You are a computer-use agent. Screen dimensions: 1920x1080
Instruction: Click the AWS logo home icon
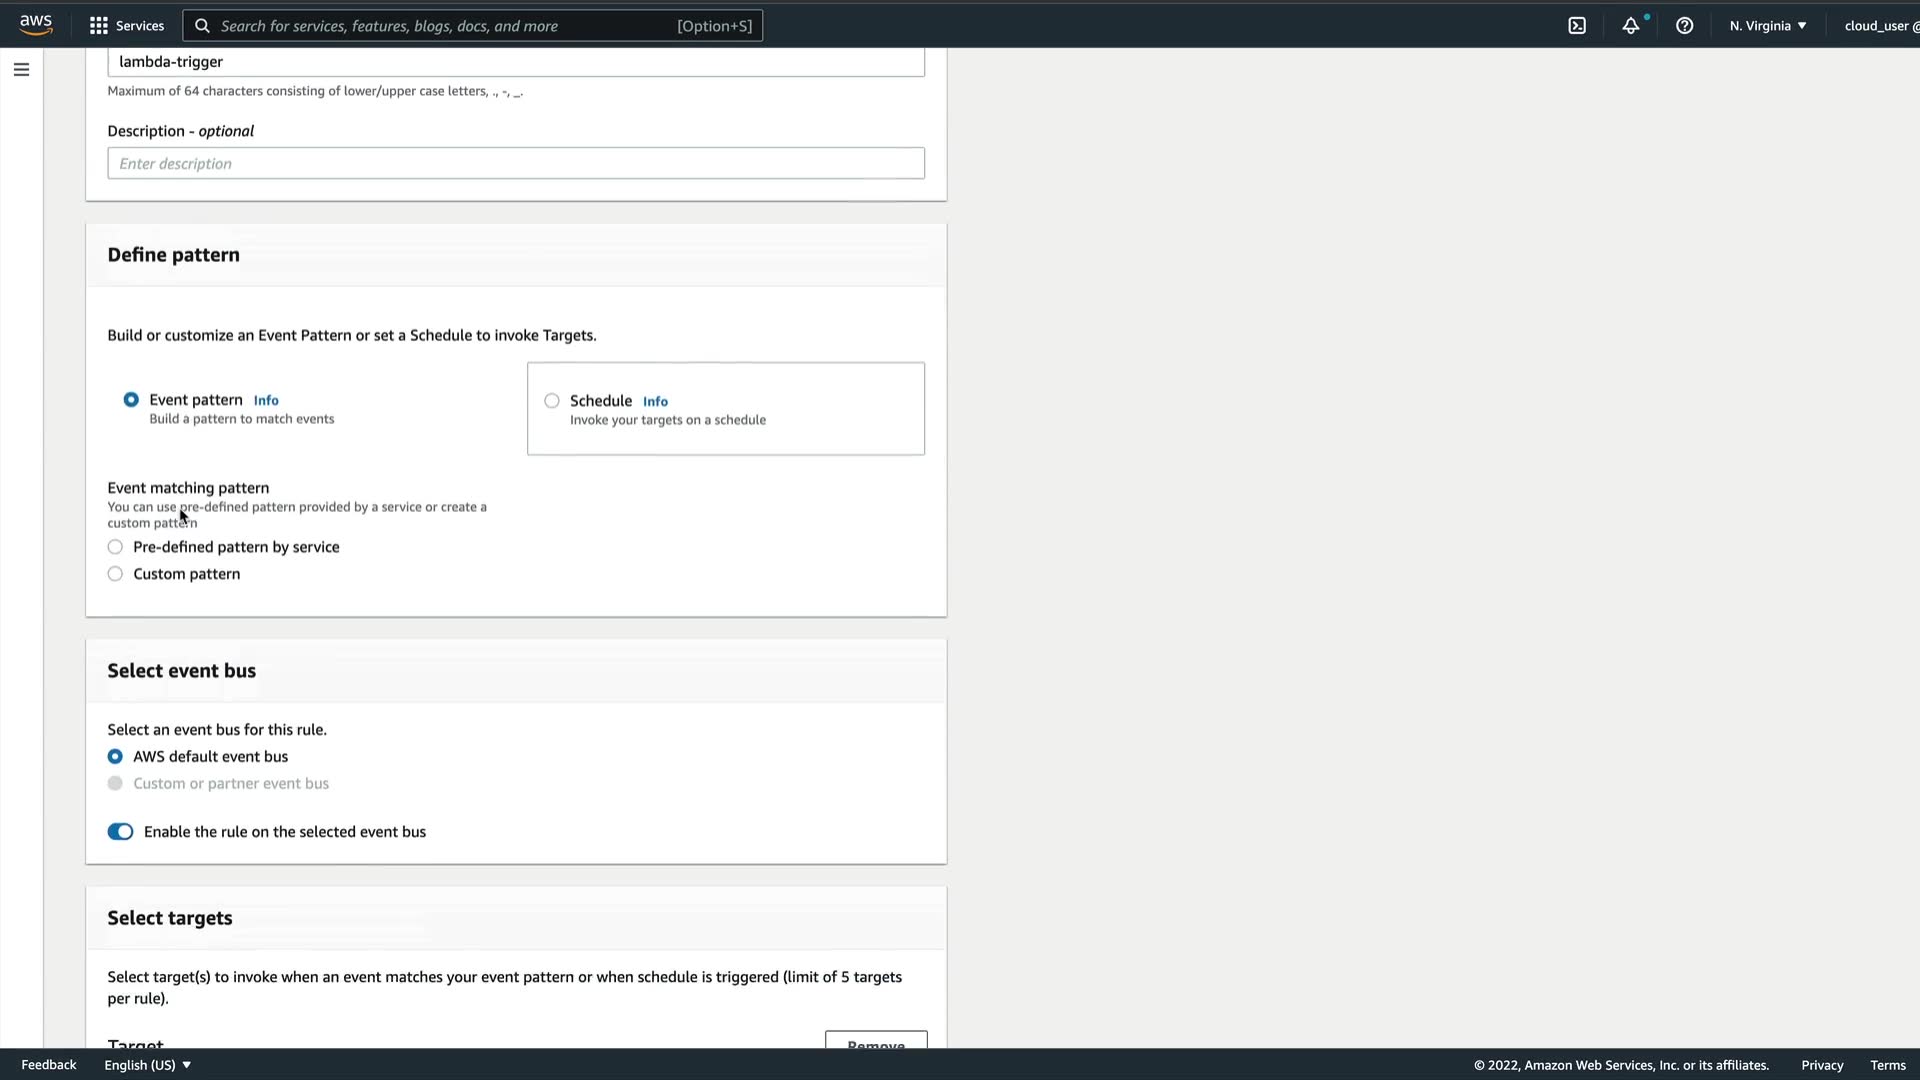pos(36,25)
